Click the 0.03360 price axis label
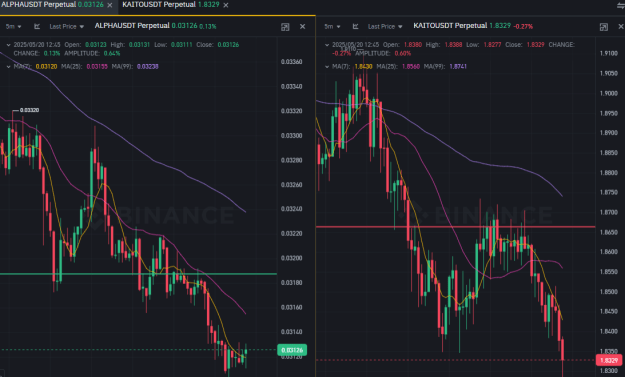The height and width of the screenshot is (377, 625). click(291, 62)
